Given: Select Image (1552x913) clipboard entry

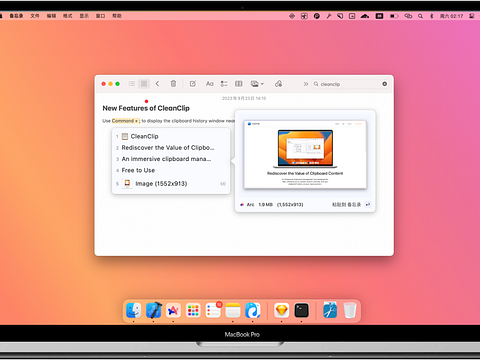Looking at the screenshot, I should [x=171, y=184].
